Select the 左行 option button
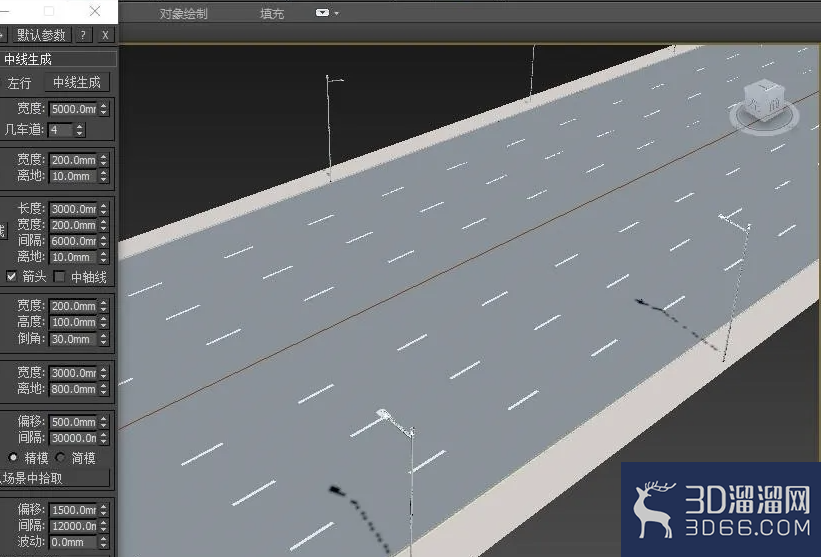Viewport: 821px width, 557px height. (x=19, y=83)
